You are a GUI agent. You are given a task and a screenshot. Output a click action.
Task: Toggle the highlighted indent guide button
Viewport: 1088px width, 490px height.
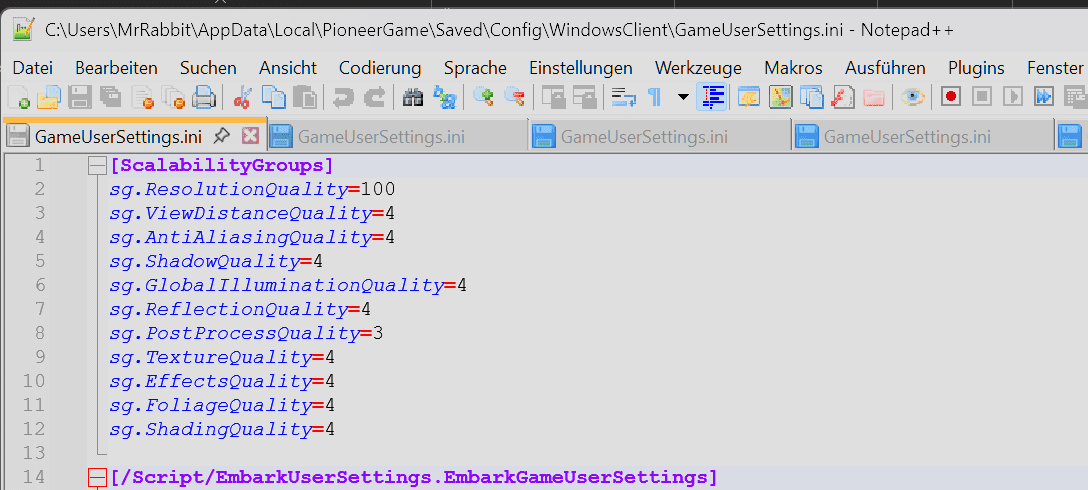(x=713, y=97)
